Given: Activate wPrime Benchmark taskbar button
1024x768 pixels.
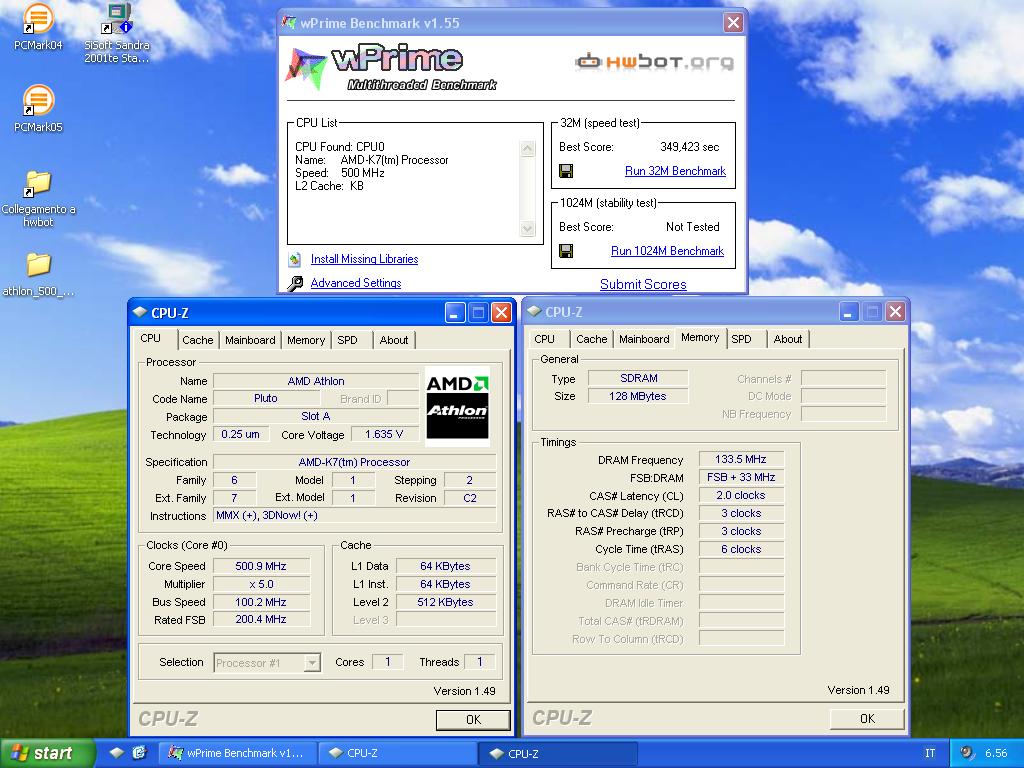Looking at the screenshot, I should point(239,753).
